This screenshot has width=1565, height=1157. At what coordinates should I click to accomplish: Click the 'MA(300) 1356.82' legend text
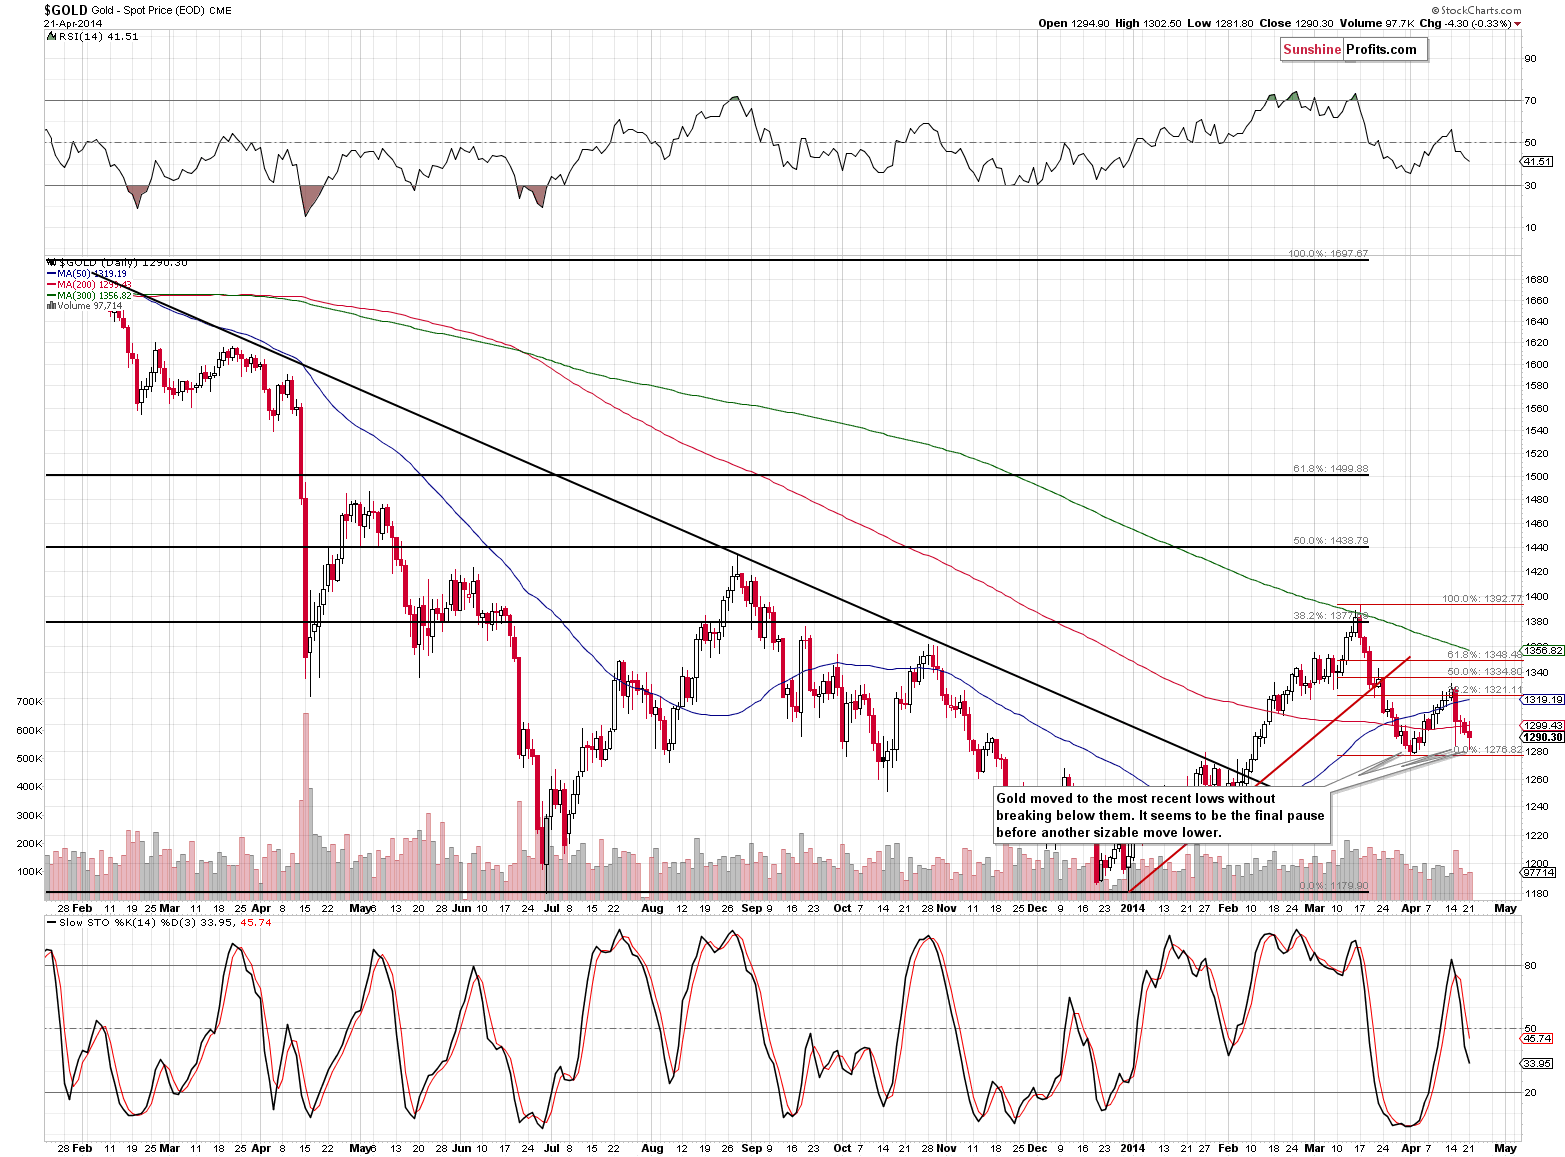coord(95,296)
